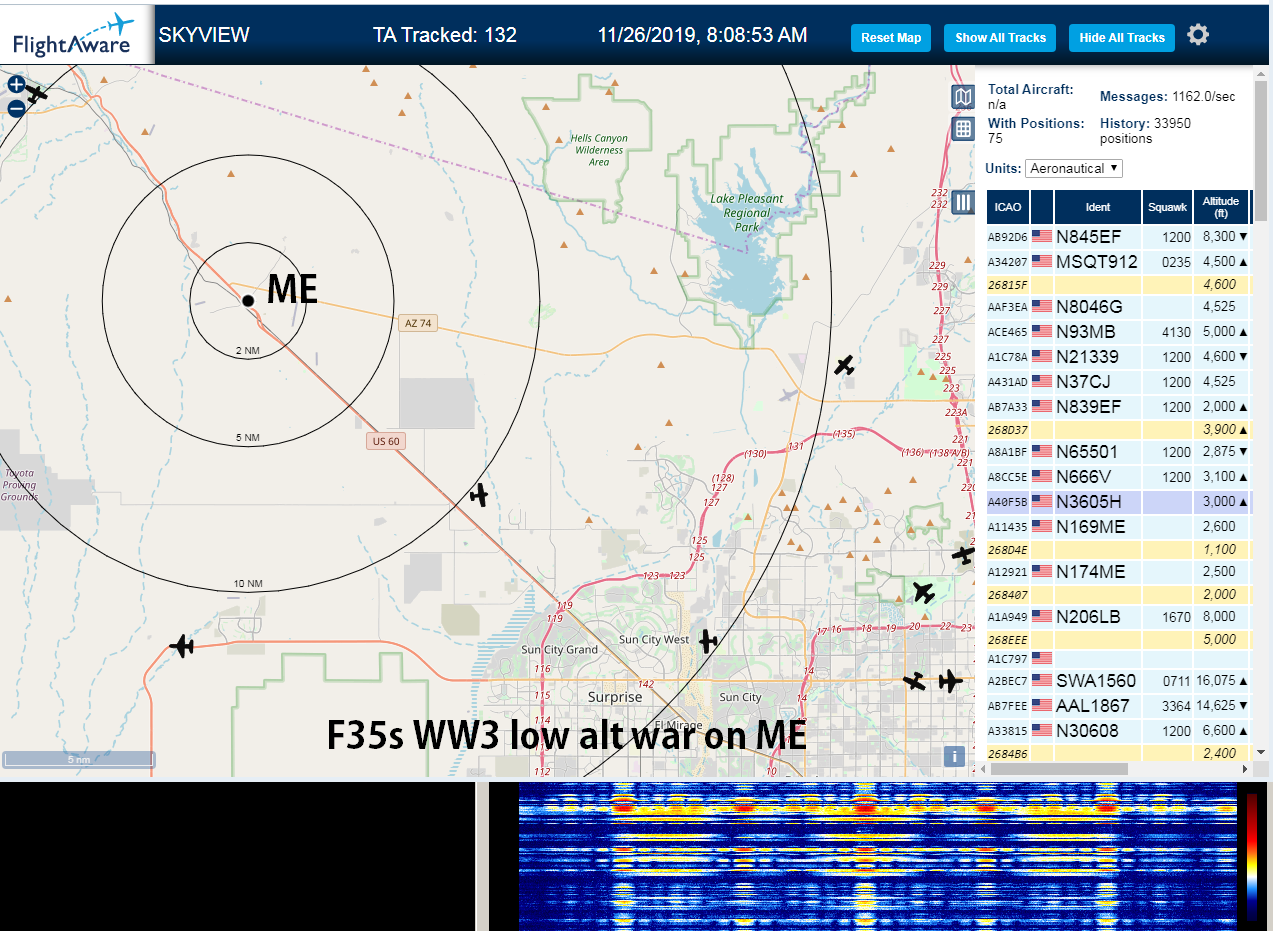Click the map scale bar labeled 5 nm
This screenshot has width=1273, height=931.
pyautogui.click(x=78, y=760)
